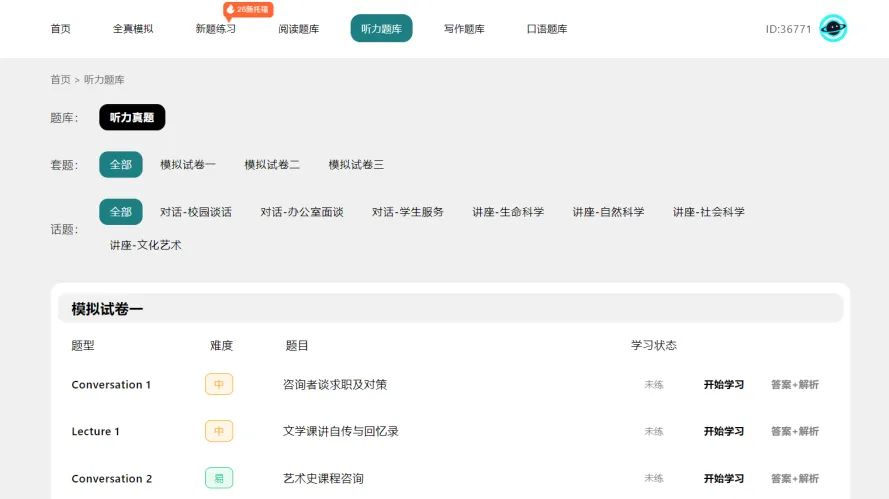Filter topic by 对话-校园谈话
The image size is (889, 499).
[x=196, y=212]
